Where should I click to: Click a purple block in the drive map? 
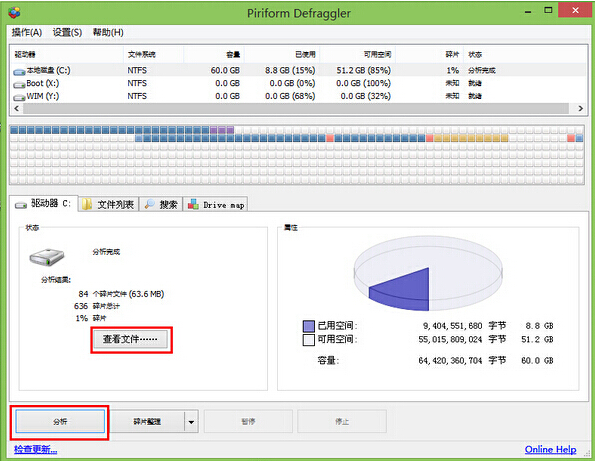(x=222, y=130)
